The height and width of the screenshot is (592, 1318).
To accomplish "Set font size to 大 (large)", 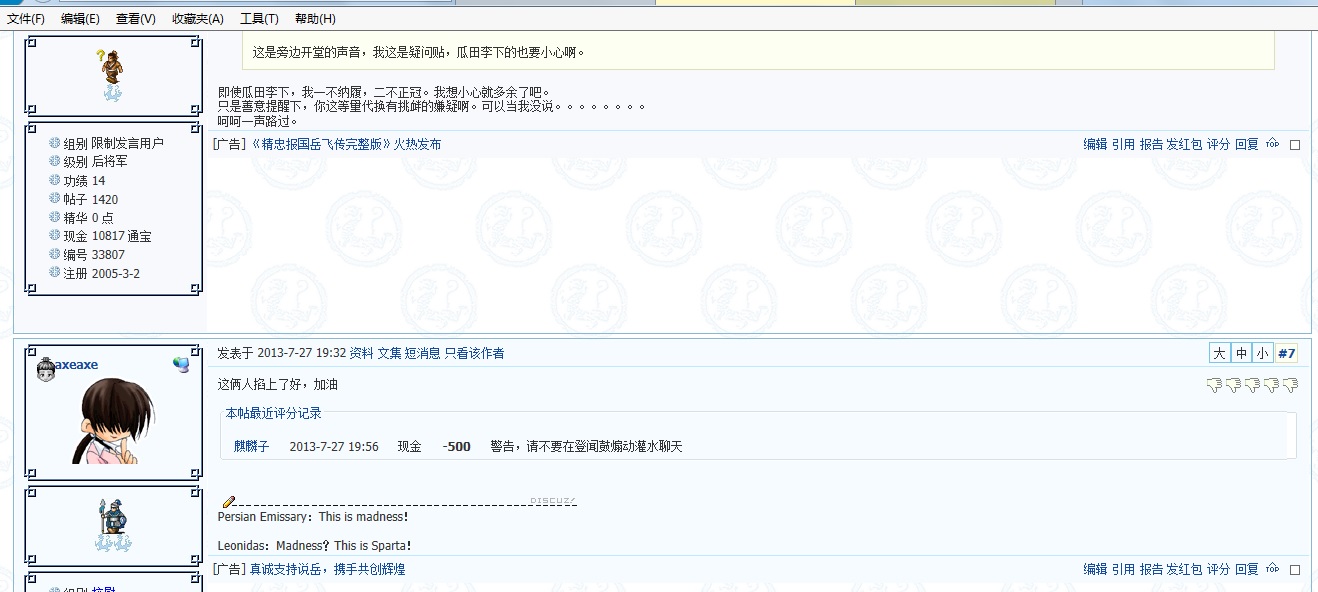I will point(1219,353).
